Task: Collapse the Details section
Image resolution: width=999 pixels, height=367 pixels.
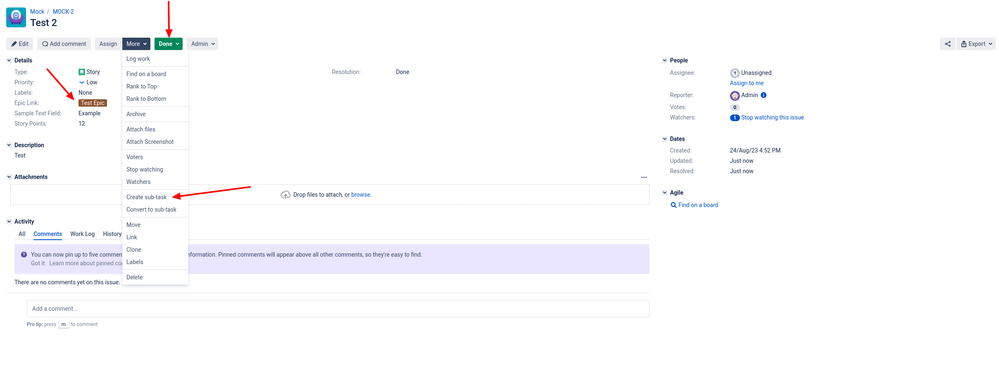Action: click(9, 61)
